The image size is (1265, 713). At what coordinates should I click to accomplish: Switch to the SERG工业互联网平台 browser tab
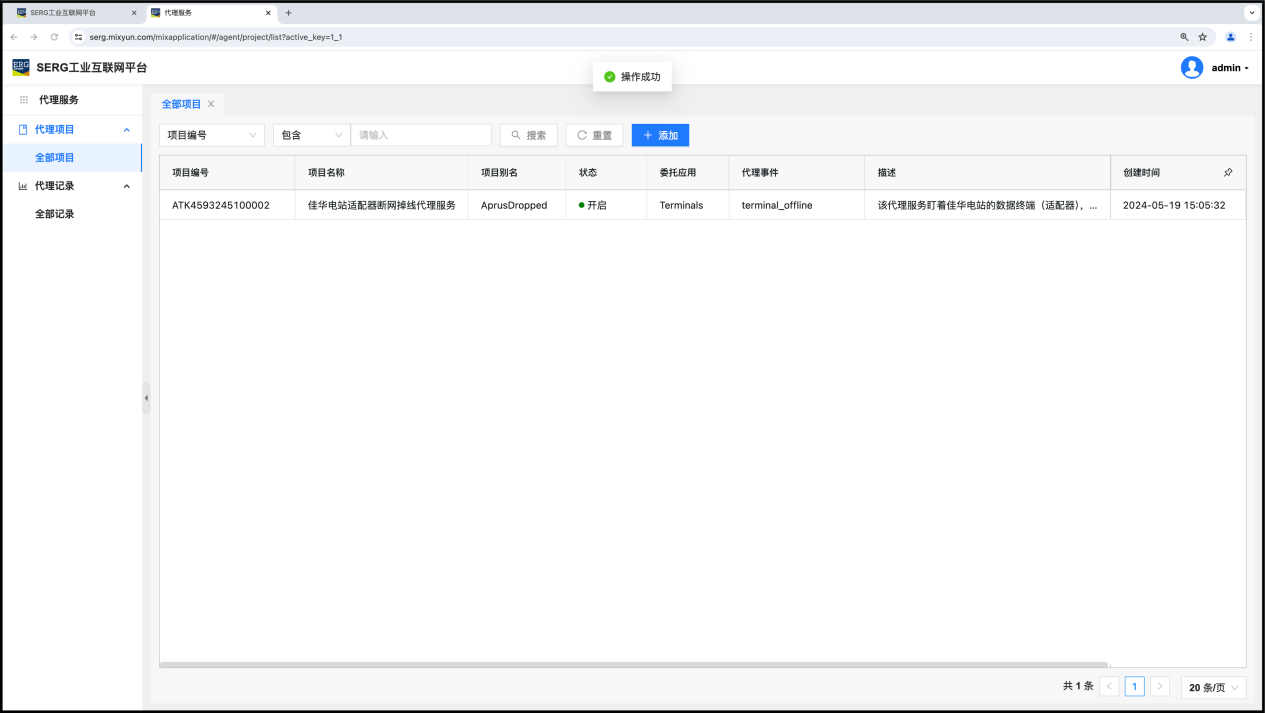(70, 13)
